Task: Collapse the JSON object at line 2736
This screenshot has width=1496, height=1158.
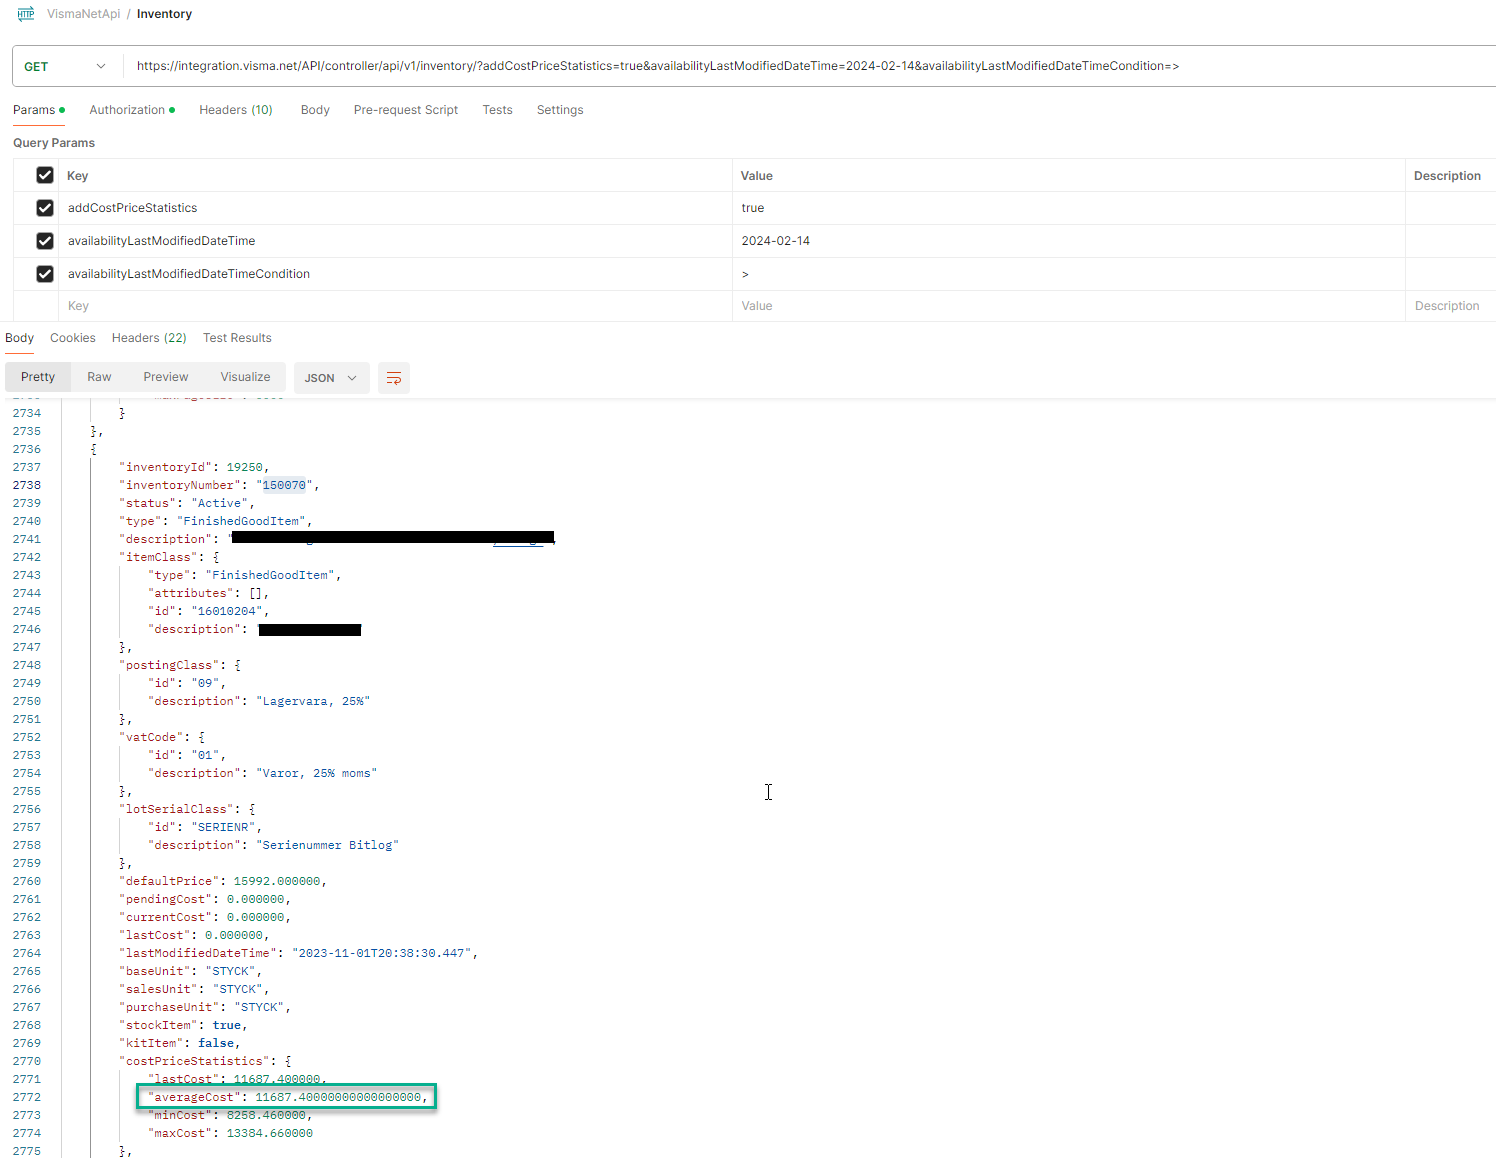Action: (93, 448)
